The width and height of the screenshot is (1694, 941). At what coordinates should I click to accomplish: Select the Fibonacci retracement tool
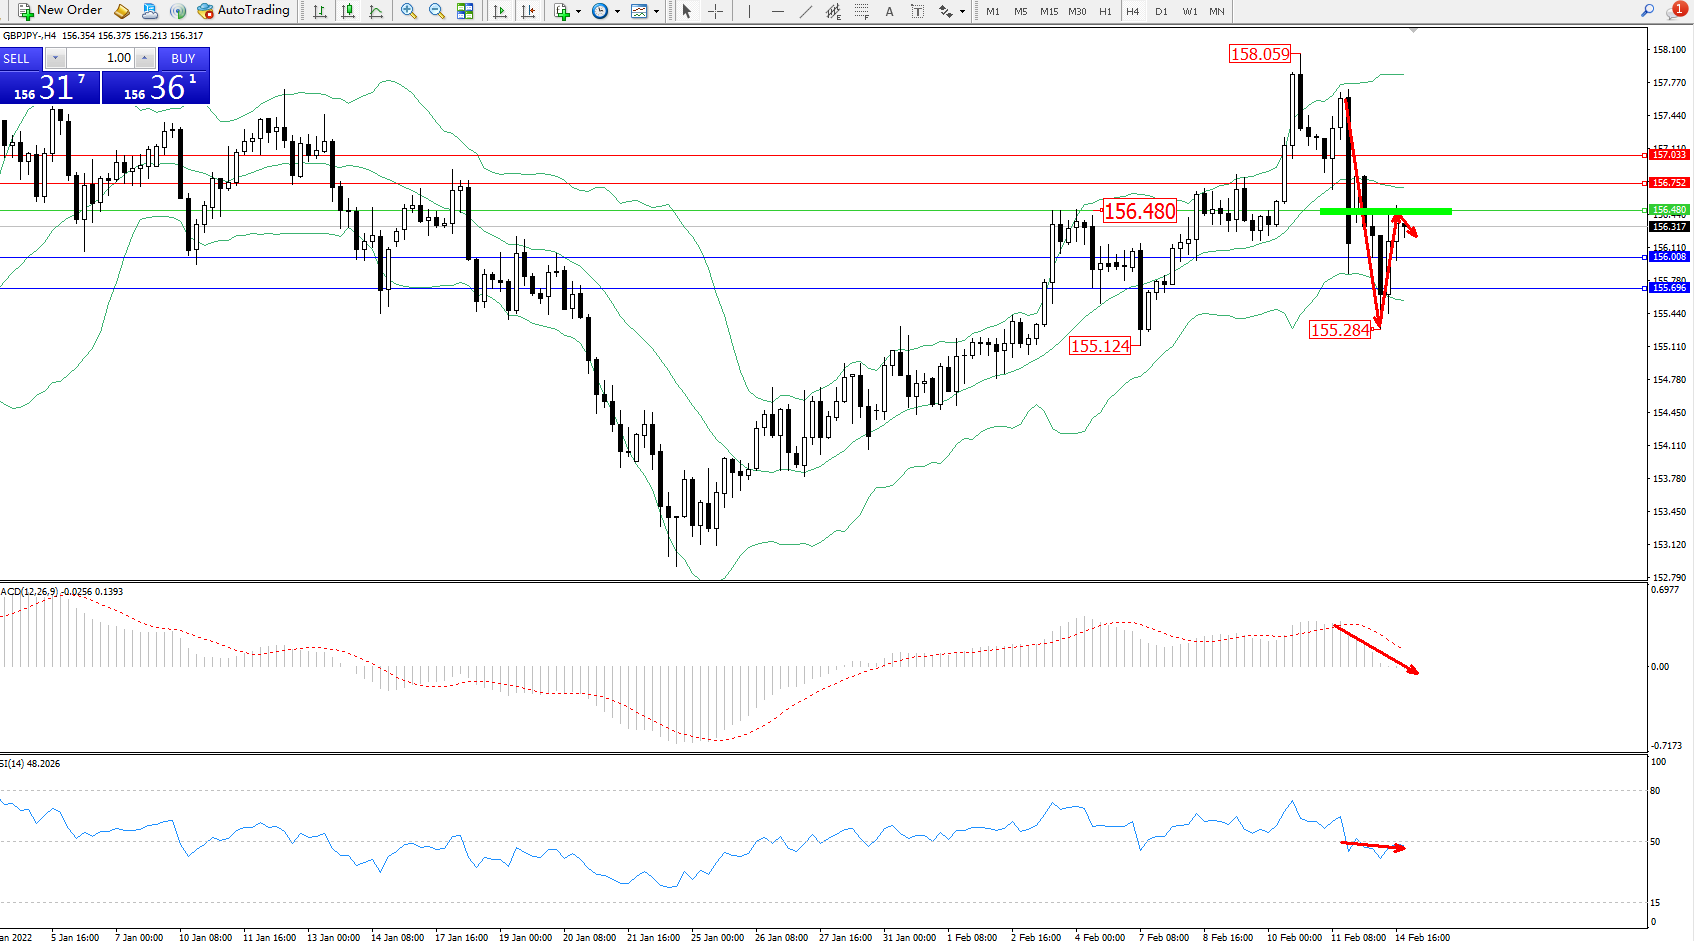coord(861,11)
